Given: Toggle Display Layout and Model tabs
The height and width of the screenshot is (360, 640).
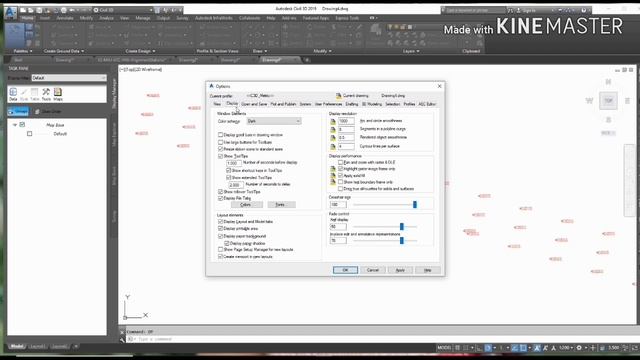Looking at the screenshot, I should pyautogui.click(x=220, y=222).
